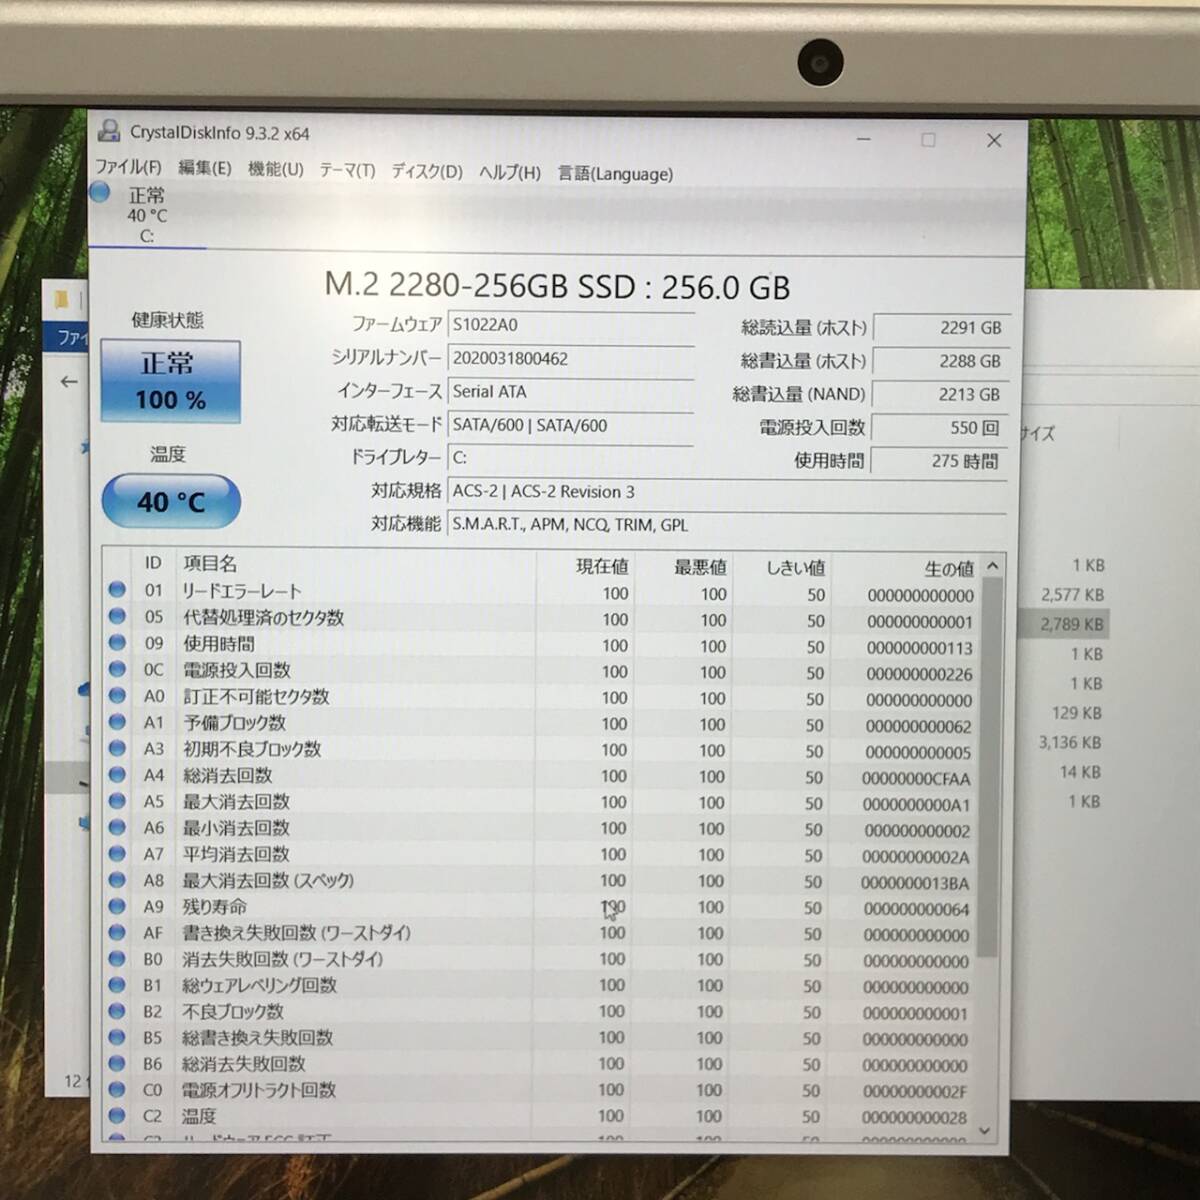Click the total host reads value 2291 GB
The width and height of the screenshot is (1200, 1200).
click(940, 327)
